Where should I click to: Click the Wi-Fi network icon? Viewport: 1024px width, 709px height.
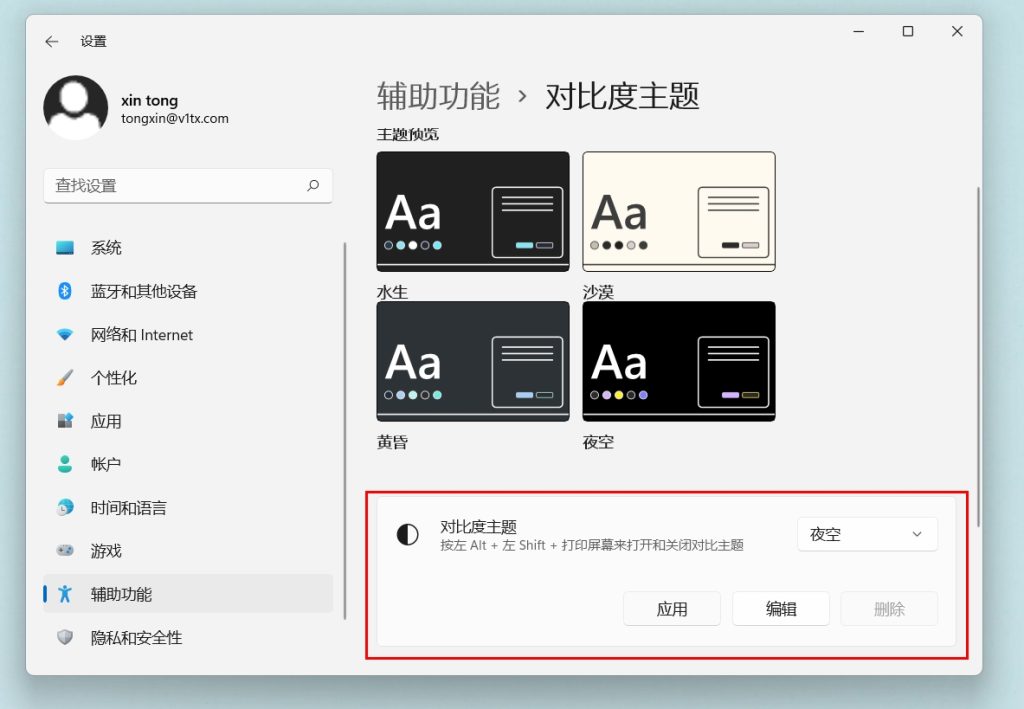click(x=65, y=335)
